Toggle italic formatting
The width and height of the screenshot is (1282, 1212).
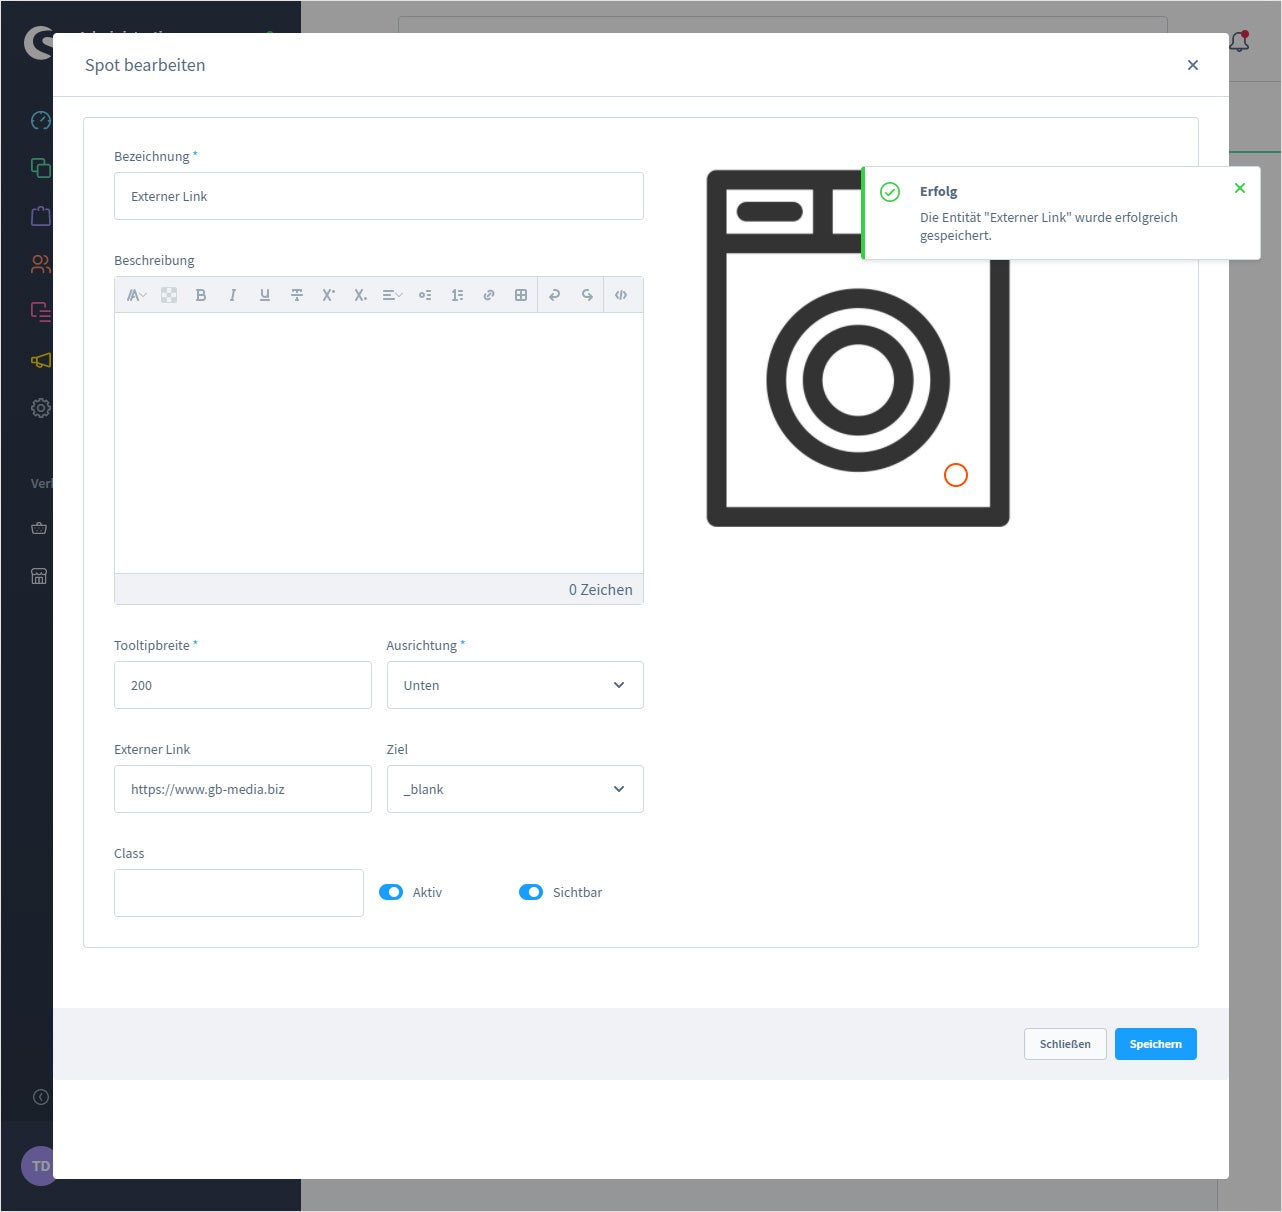[x=233, y=295]
